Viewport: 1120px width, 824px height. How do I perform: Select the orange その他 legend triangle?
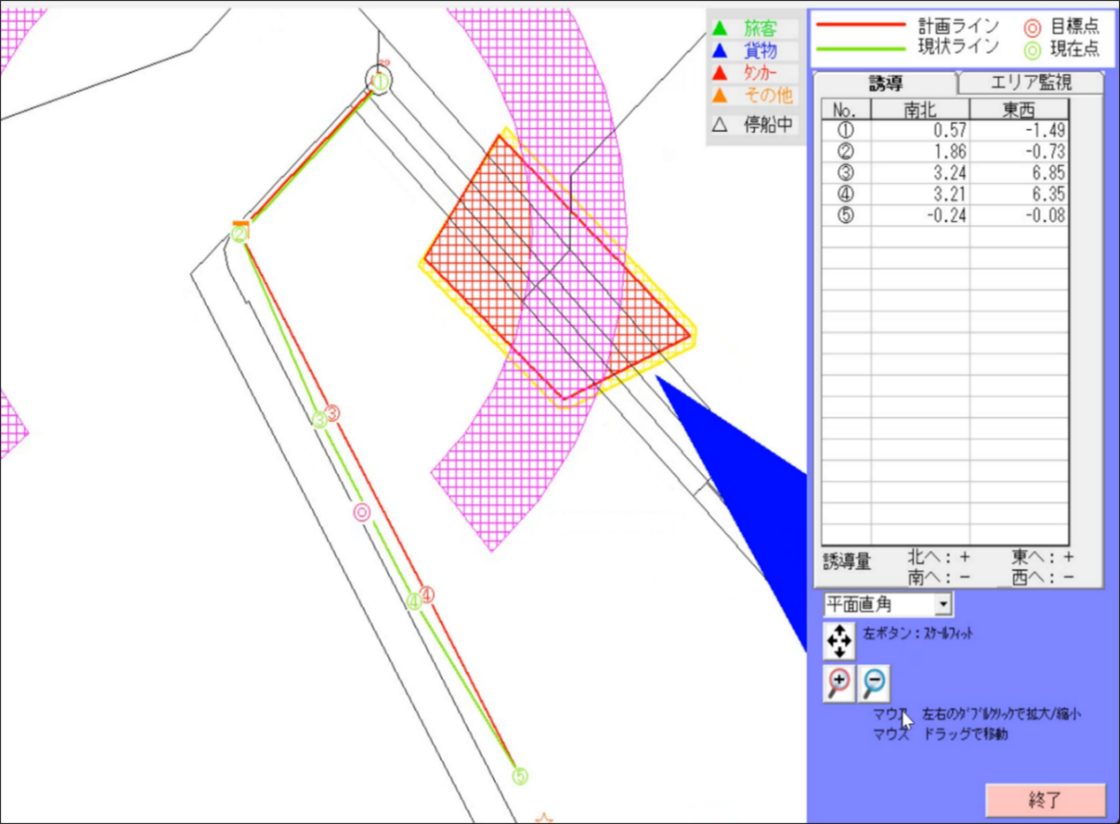[719, 96]
